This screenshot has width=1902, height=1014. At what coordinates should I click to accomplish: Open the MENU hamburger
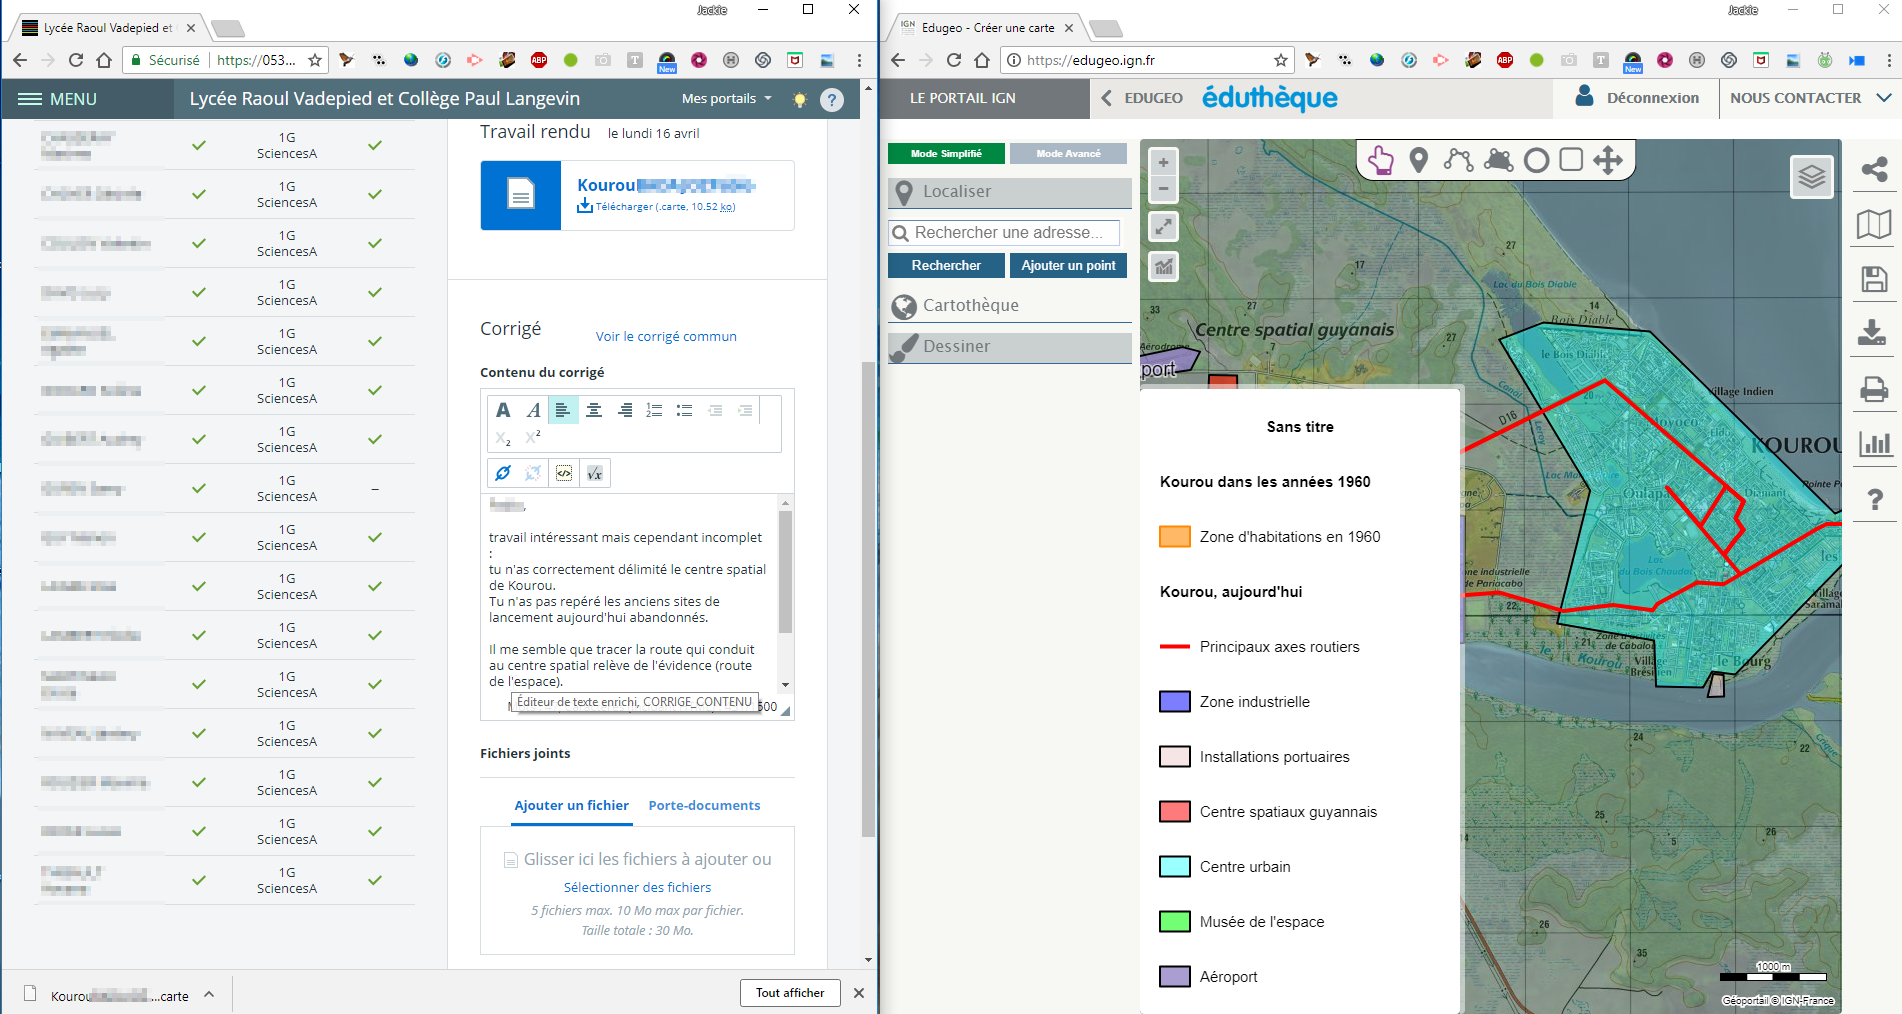coord(58,99)
